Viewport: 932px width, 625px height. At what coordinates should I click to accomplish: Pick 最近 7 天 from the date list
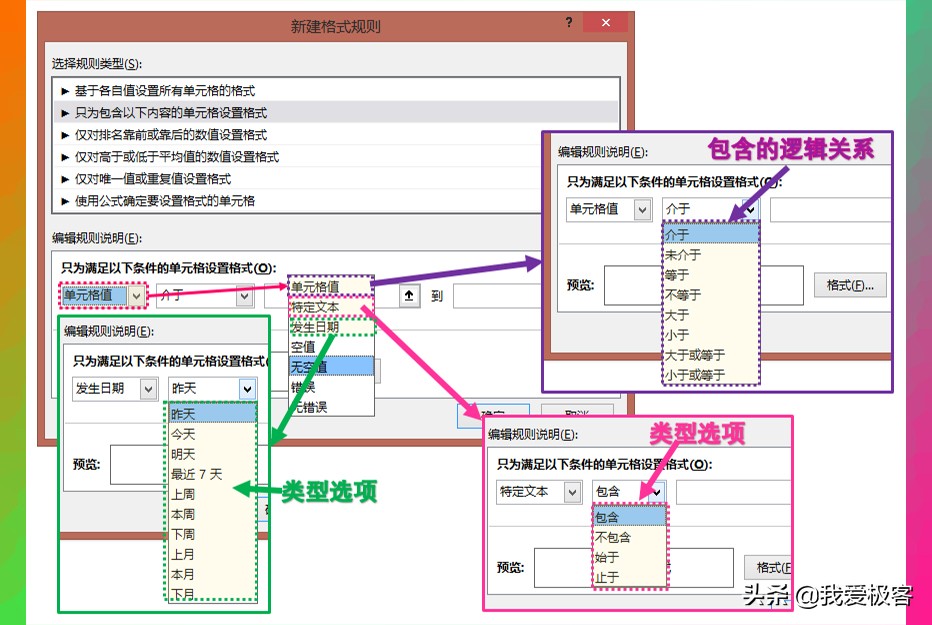click(213, 474)
